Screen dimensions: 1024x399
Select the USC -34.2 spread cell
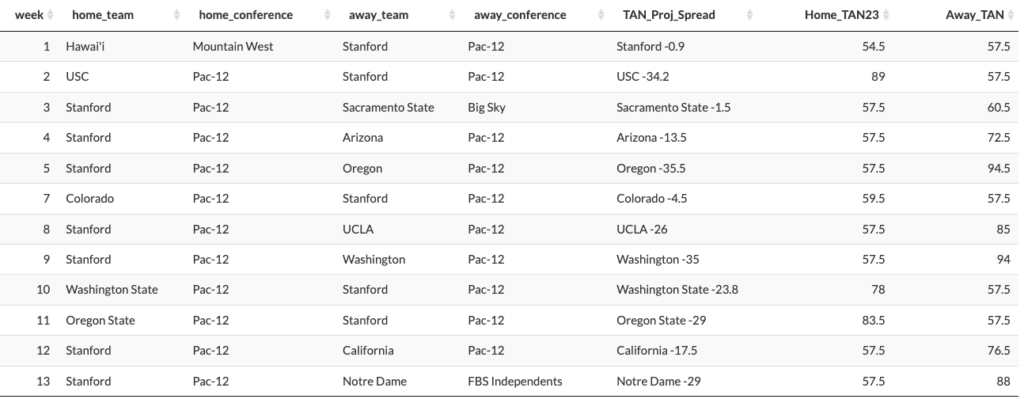click(x=643, y=76)
